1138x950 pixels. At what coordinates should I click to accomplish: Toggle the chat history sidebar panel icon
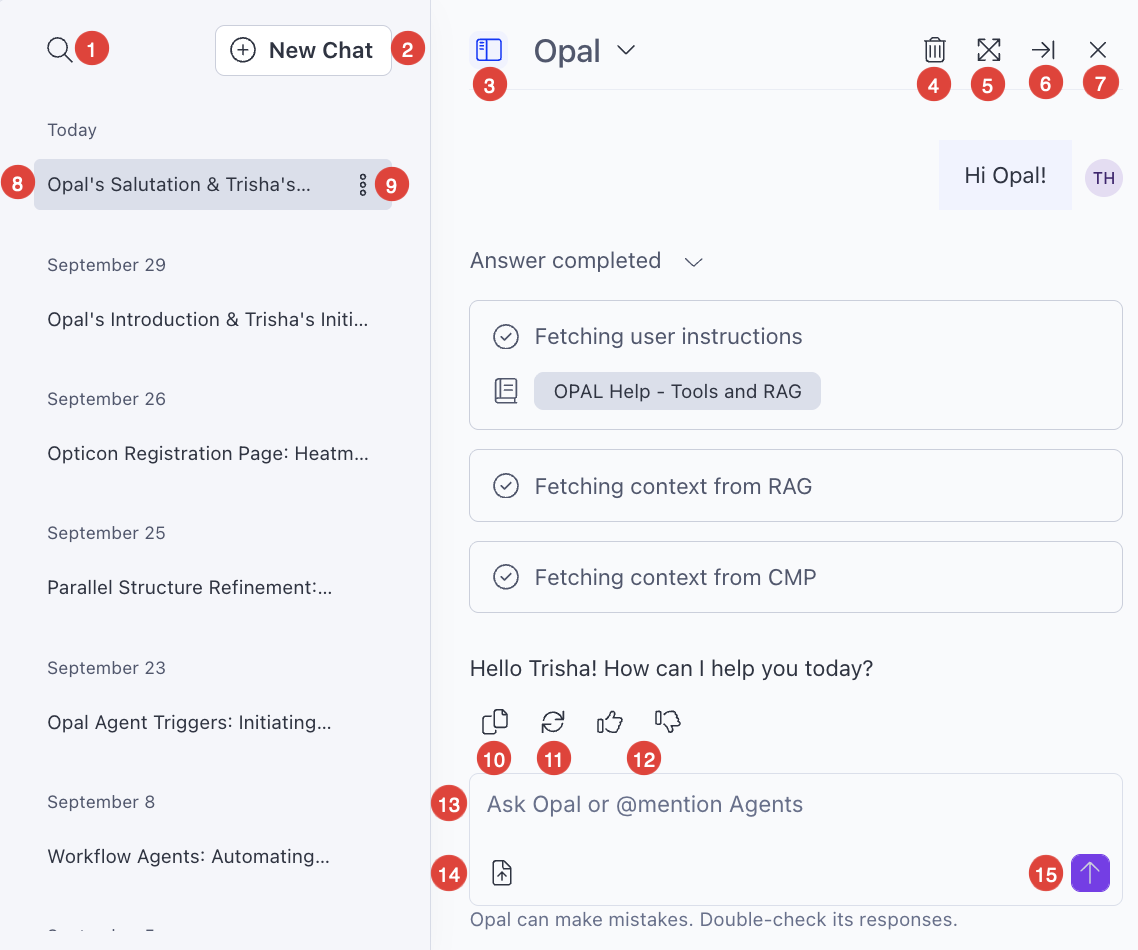point(488,49)
